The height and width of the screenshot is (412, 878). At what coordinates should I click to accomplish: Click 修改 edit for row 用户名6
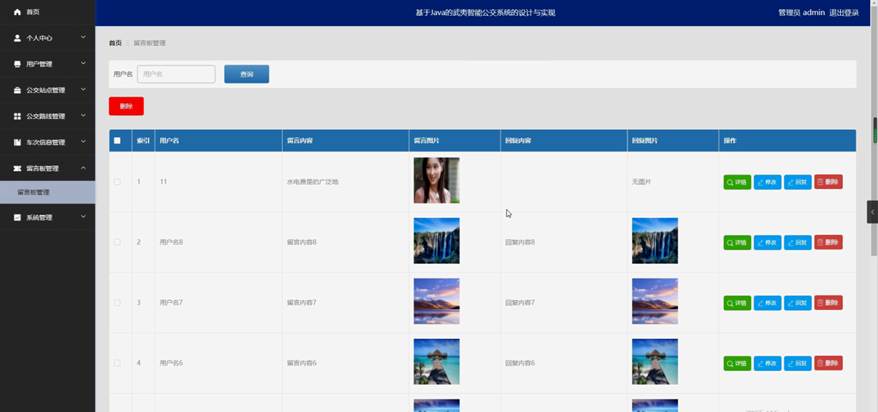(x=767, y=363)
